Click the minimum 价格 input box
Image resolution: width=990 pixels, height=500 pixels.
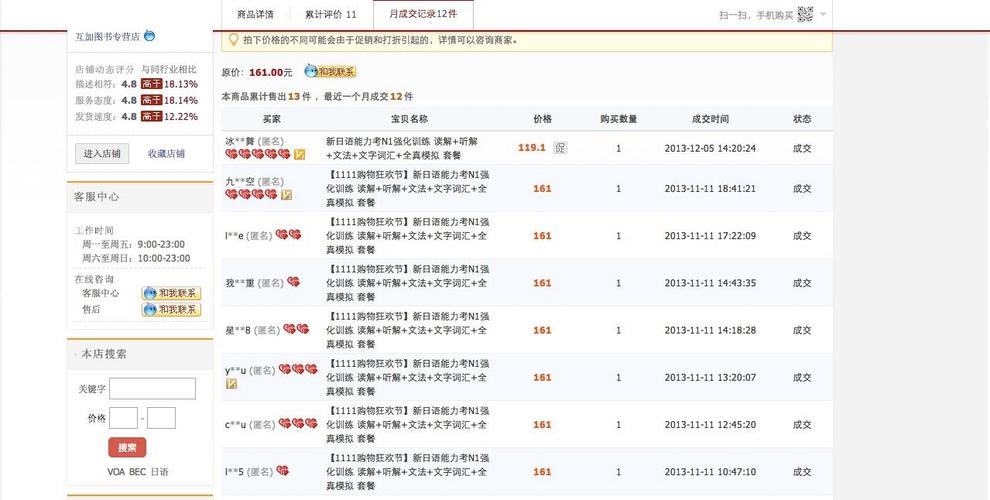123,418
